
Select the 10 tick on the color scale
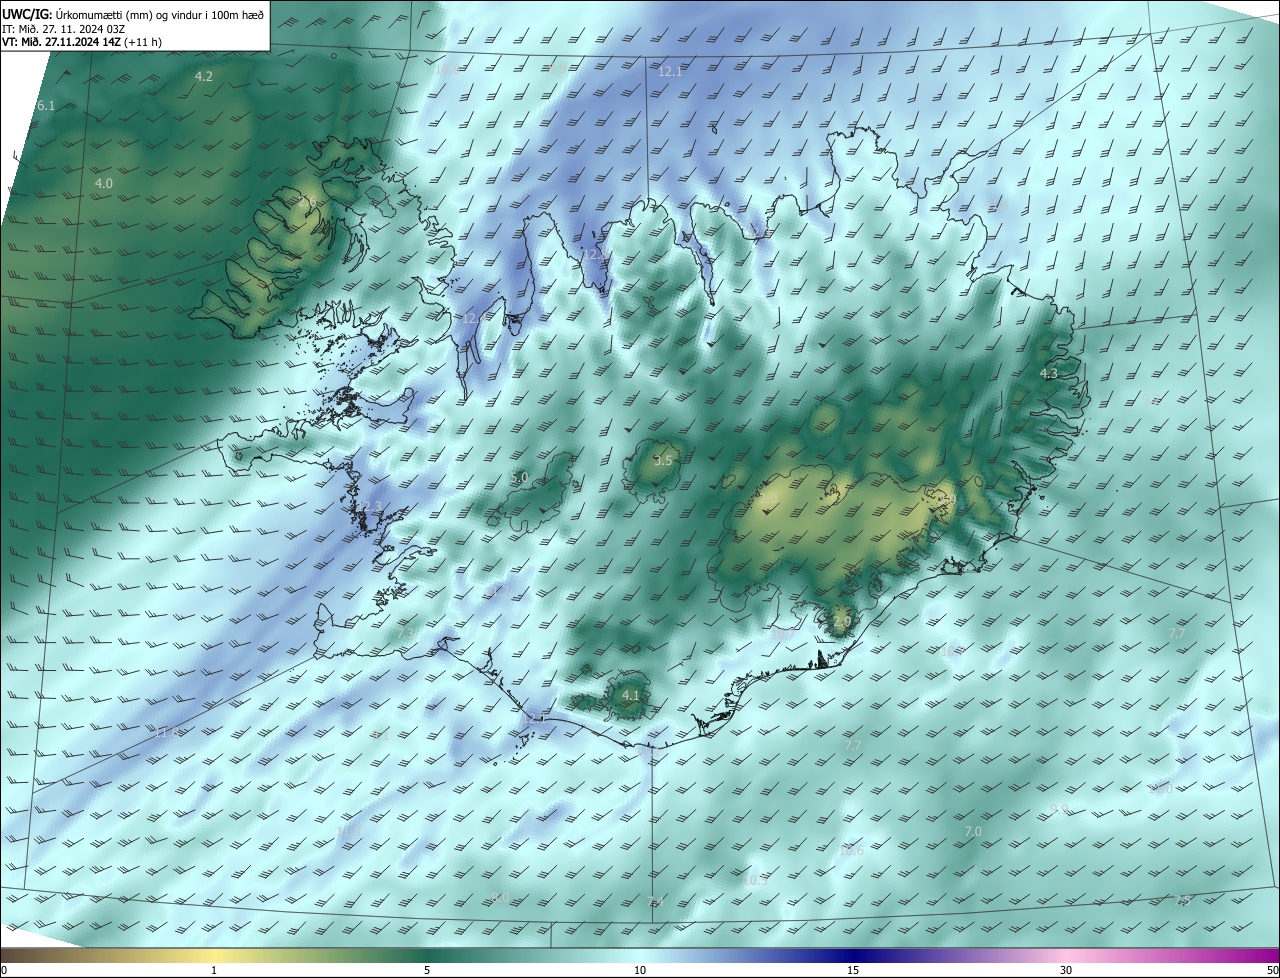640,970
